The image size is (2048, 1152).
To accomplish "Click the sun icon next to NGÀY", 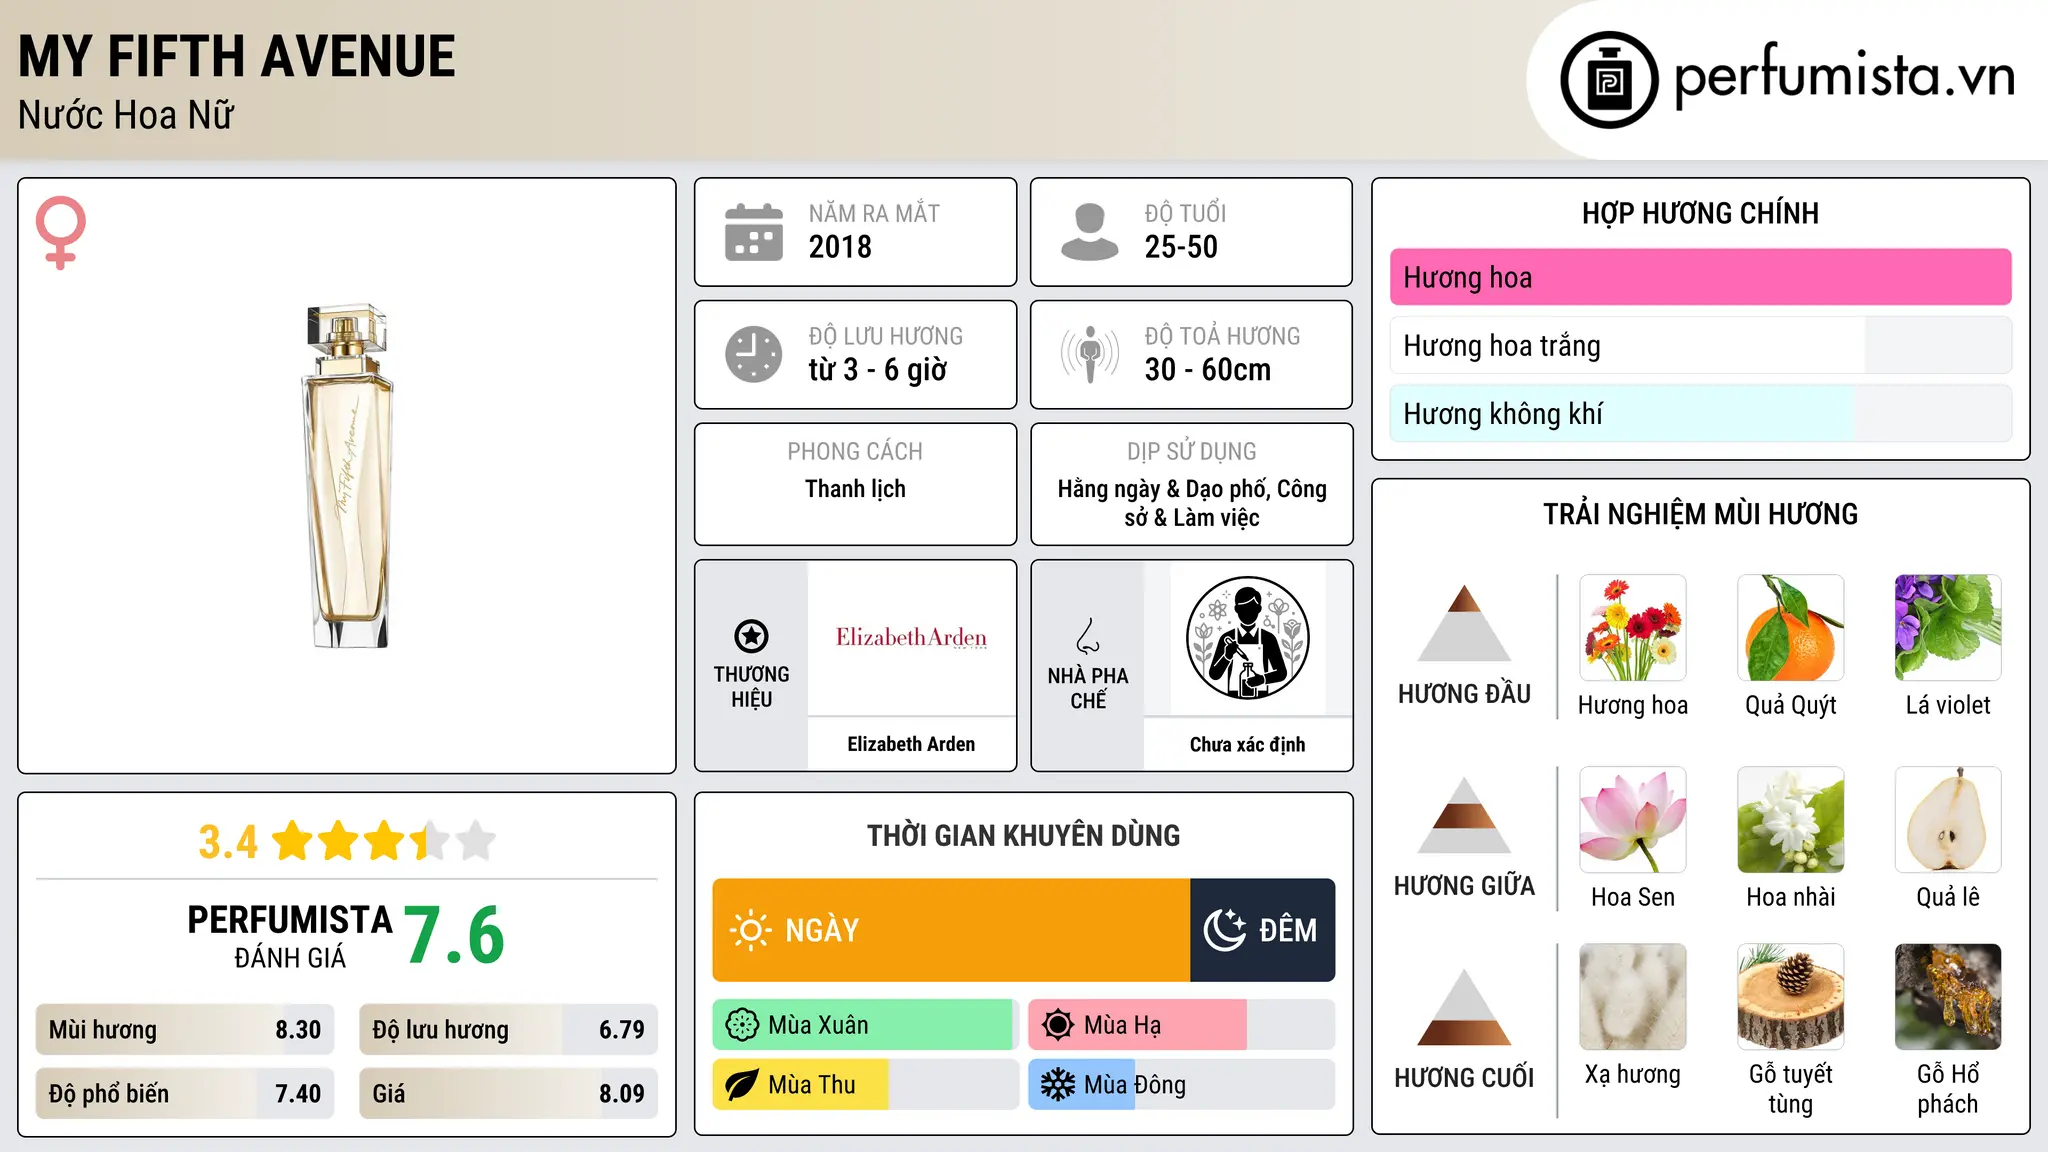I will [x=750, y=930].
